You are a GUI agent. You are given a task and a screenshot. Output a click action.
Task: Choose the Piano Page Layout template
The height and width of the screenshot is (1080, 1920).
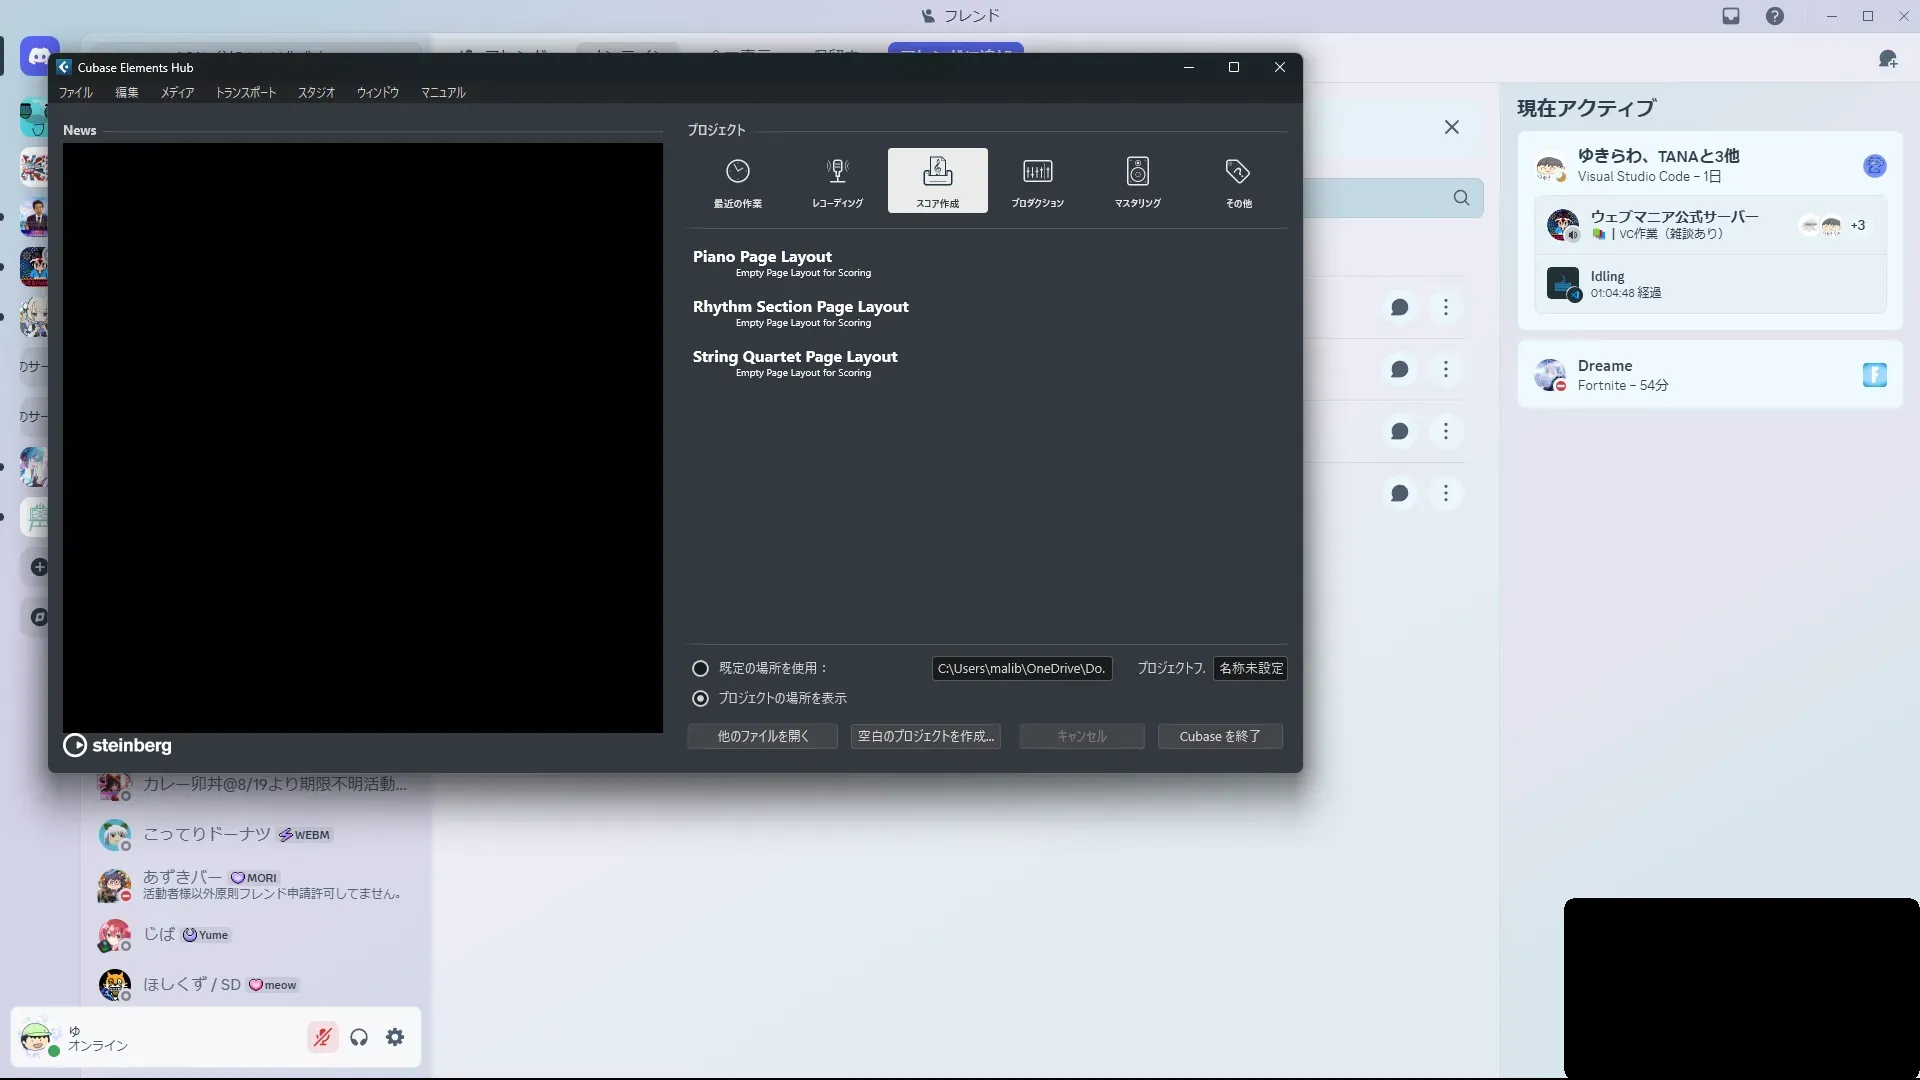(762, 258)
